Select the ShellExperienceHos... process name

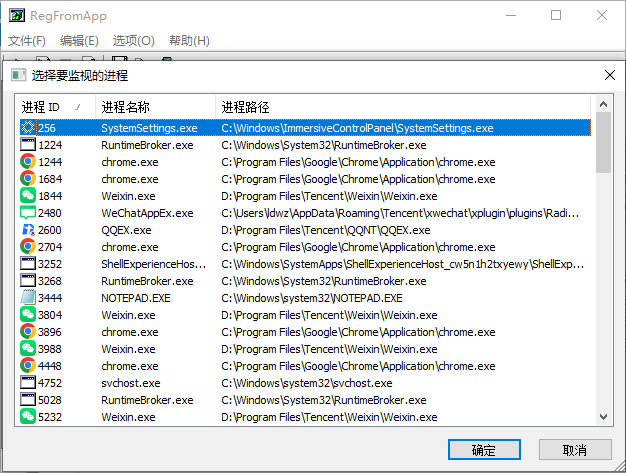pos(154,264)
